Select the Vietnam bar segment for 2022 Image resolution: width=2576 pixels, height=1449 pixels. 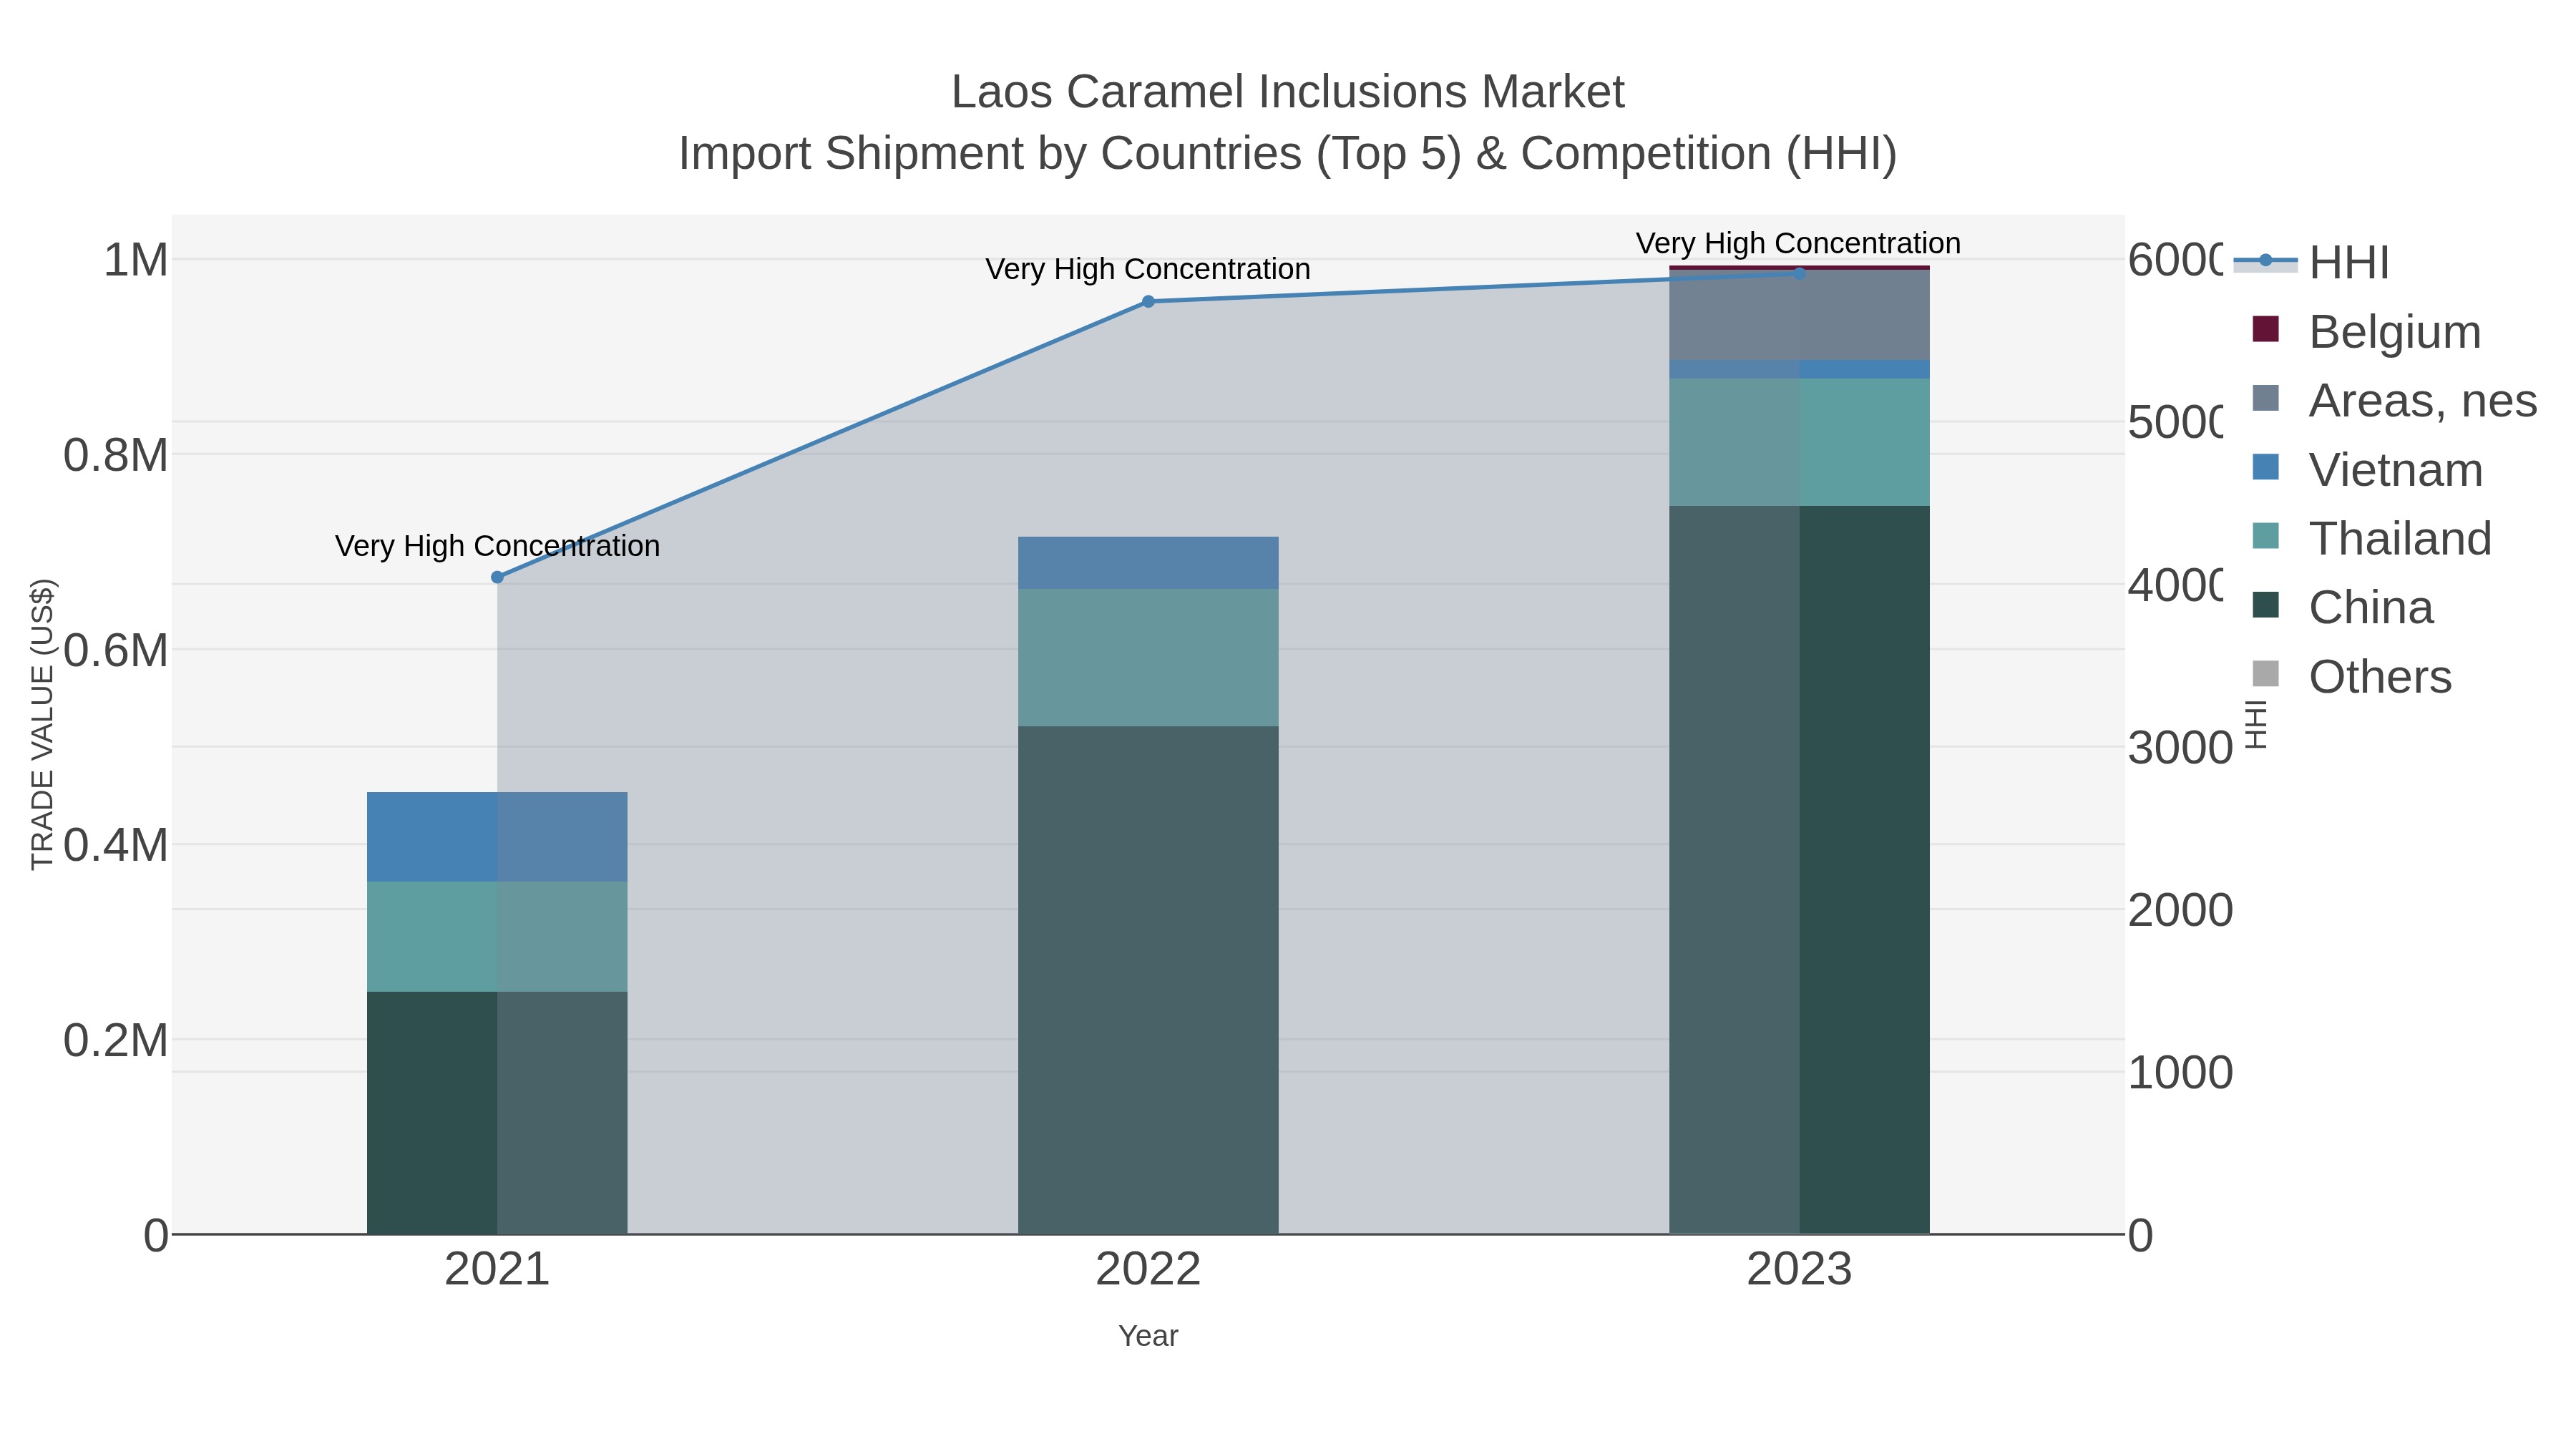coord(1148,563)
